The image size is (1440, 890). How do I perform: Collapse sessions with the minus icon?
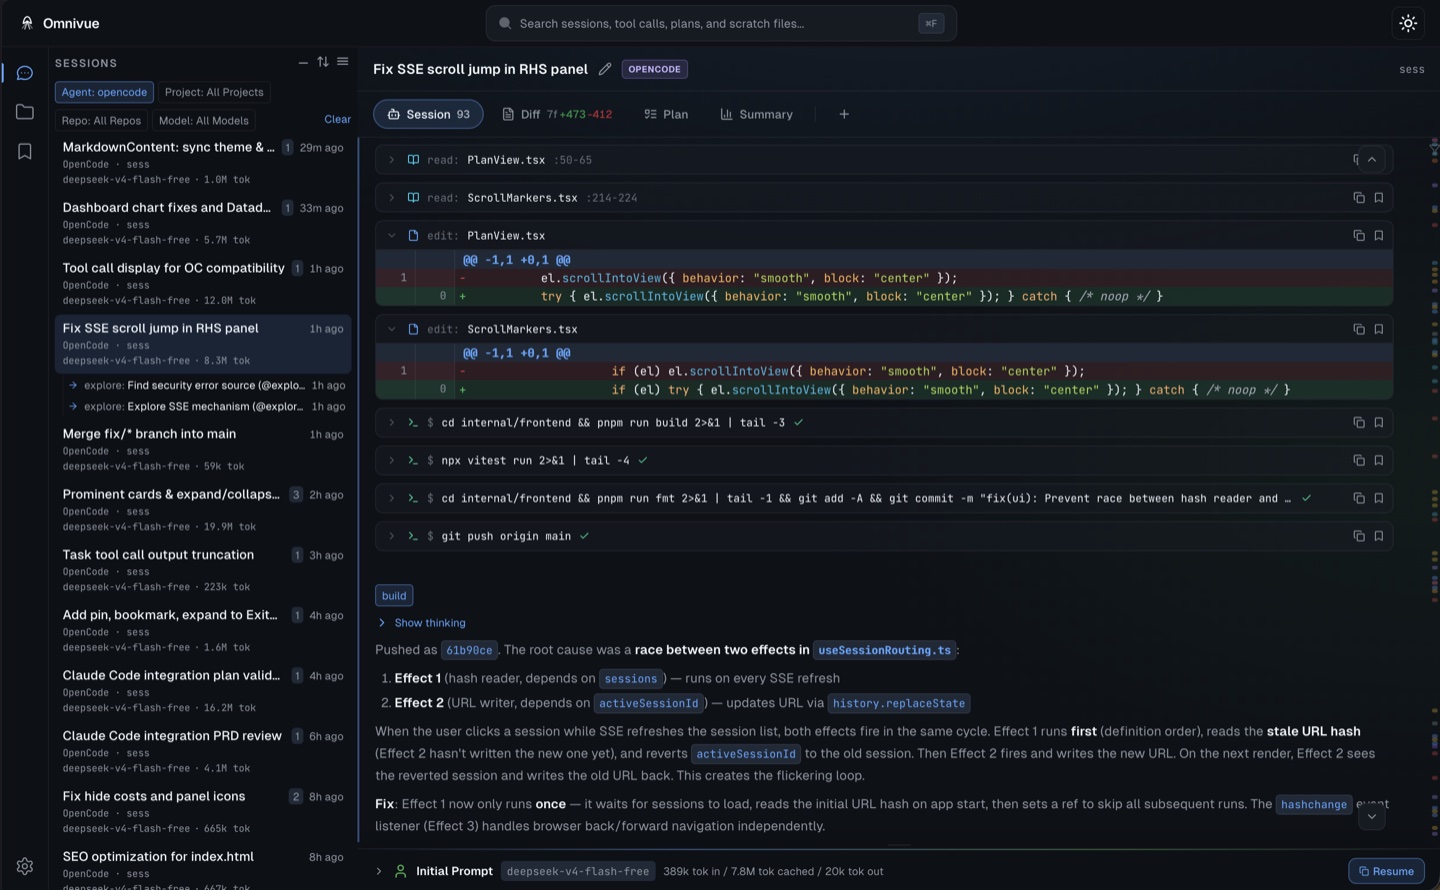(303, 62)
